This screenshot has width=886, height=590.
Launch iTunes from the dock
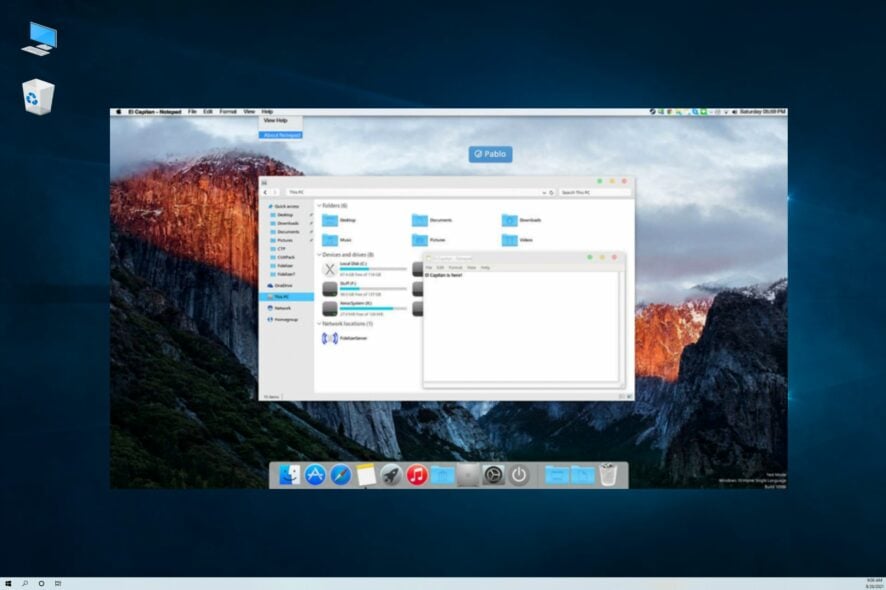point(417,475)
